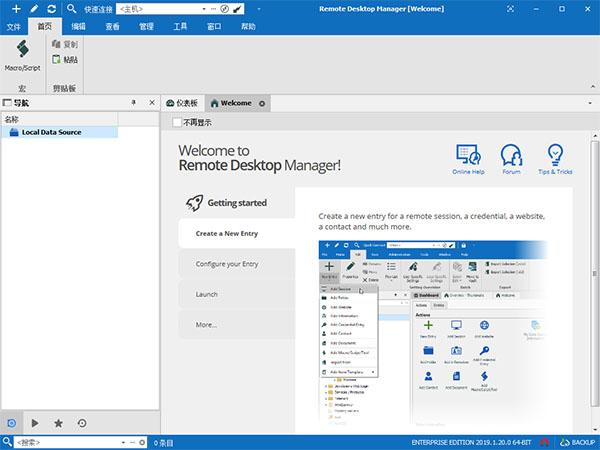Viewport: 600px width, 450px height.
Task: Select Local Data Source in the tree
Action: click(x=51, y=132)
